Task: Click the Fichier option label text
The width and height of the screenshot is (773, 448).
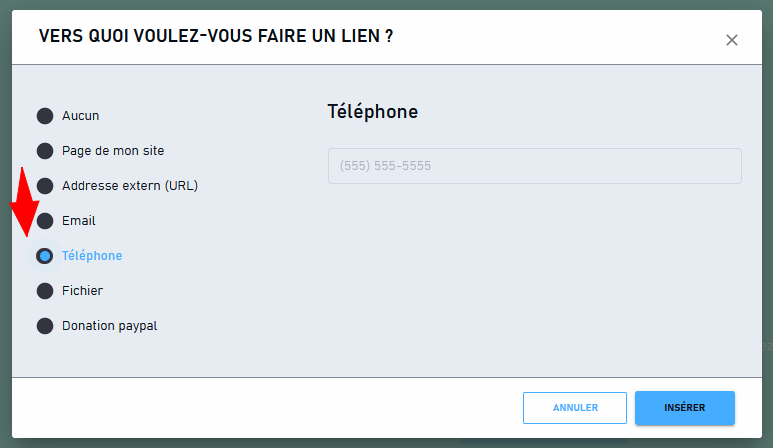Action: pyautogui.click(x=82, y=291)
